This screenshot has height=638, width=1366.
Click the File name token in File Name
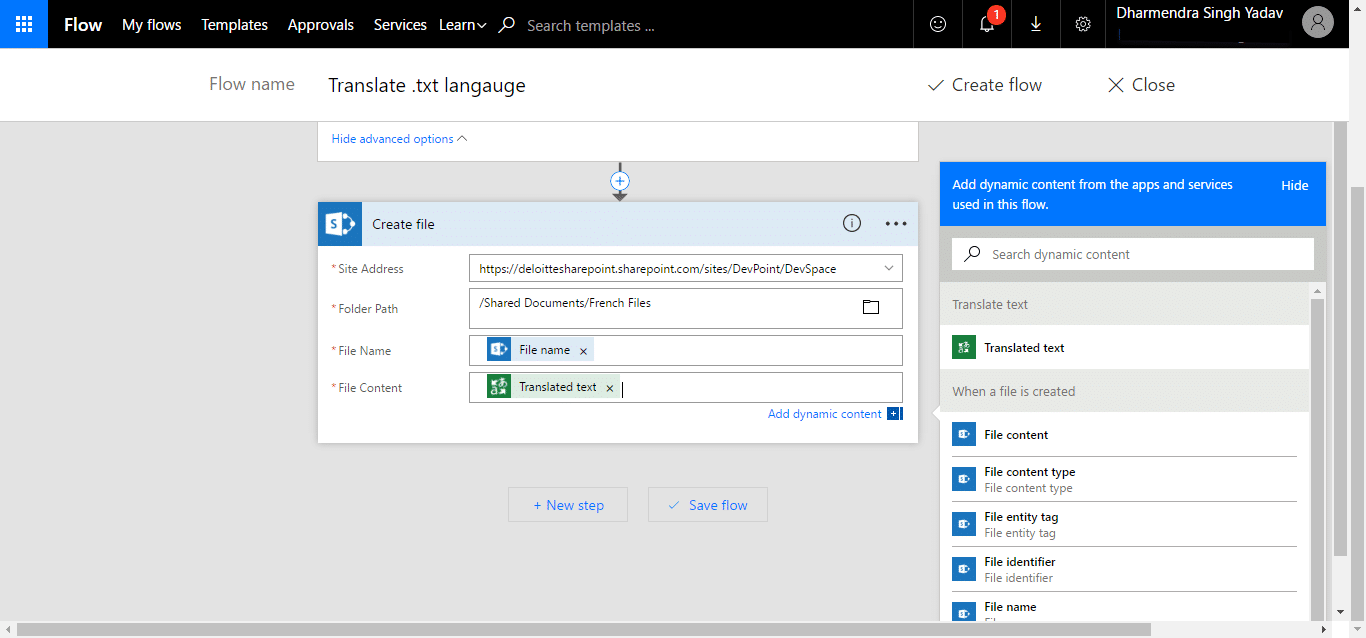pos(540,350)
